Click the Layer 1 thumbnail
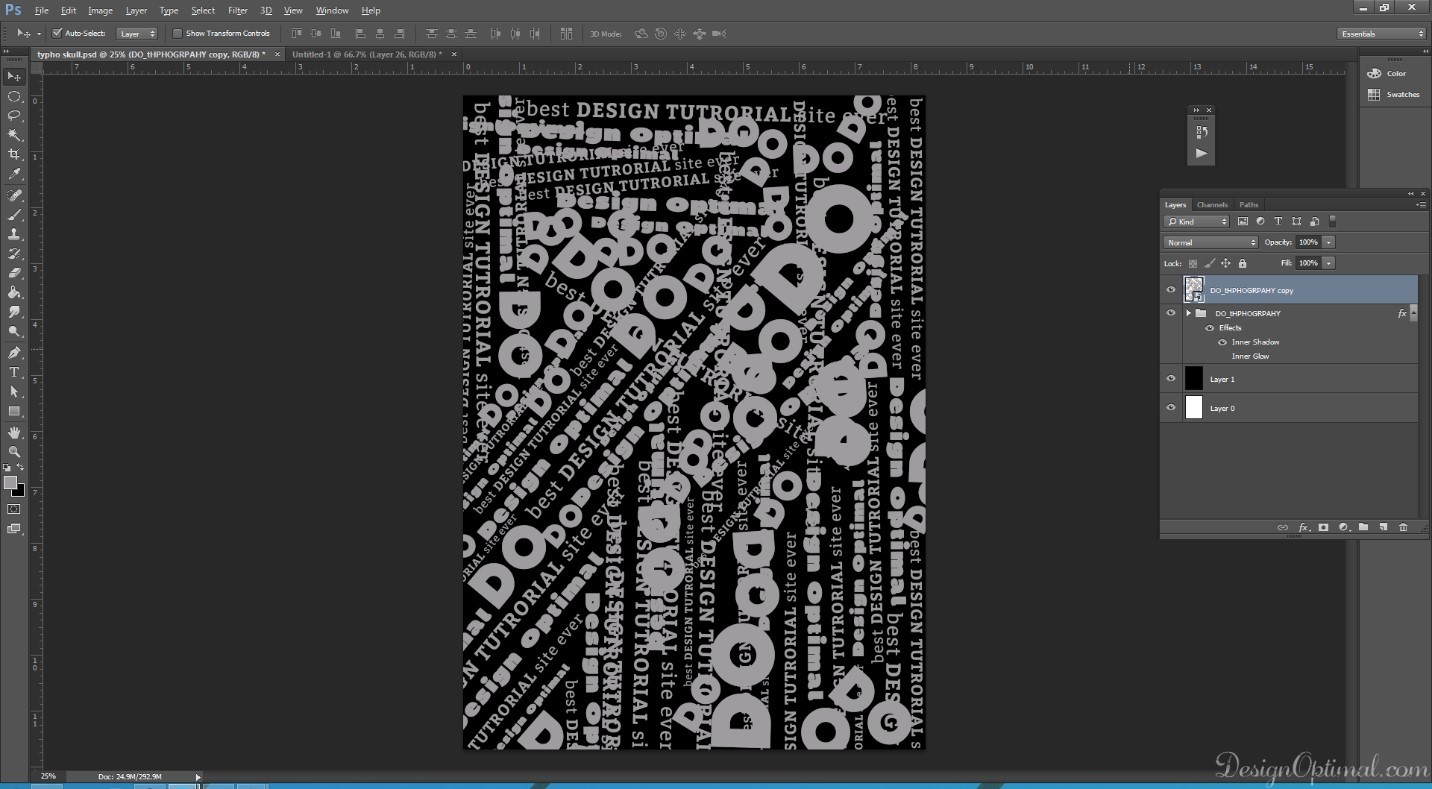 [1194, 379]
